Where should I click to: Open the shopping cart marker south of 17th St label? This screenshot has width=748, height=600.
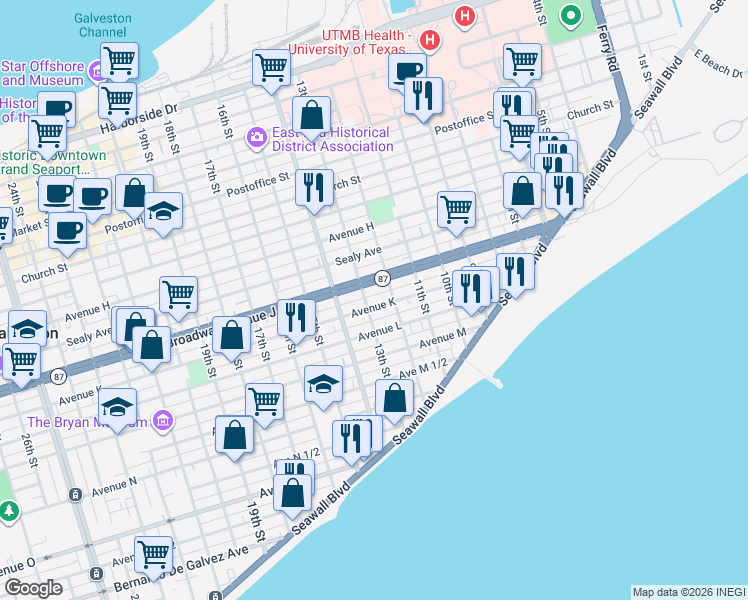coord(264,402)
